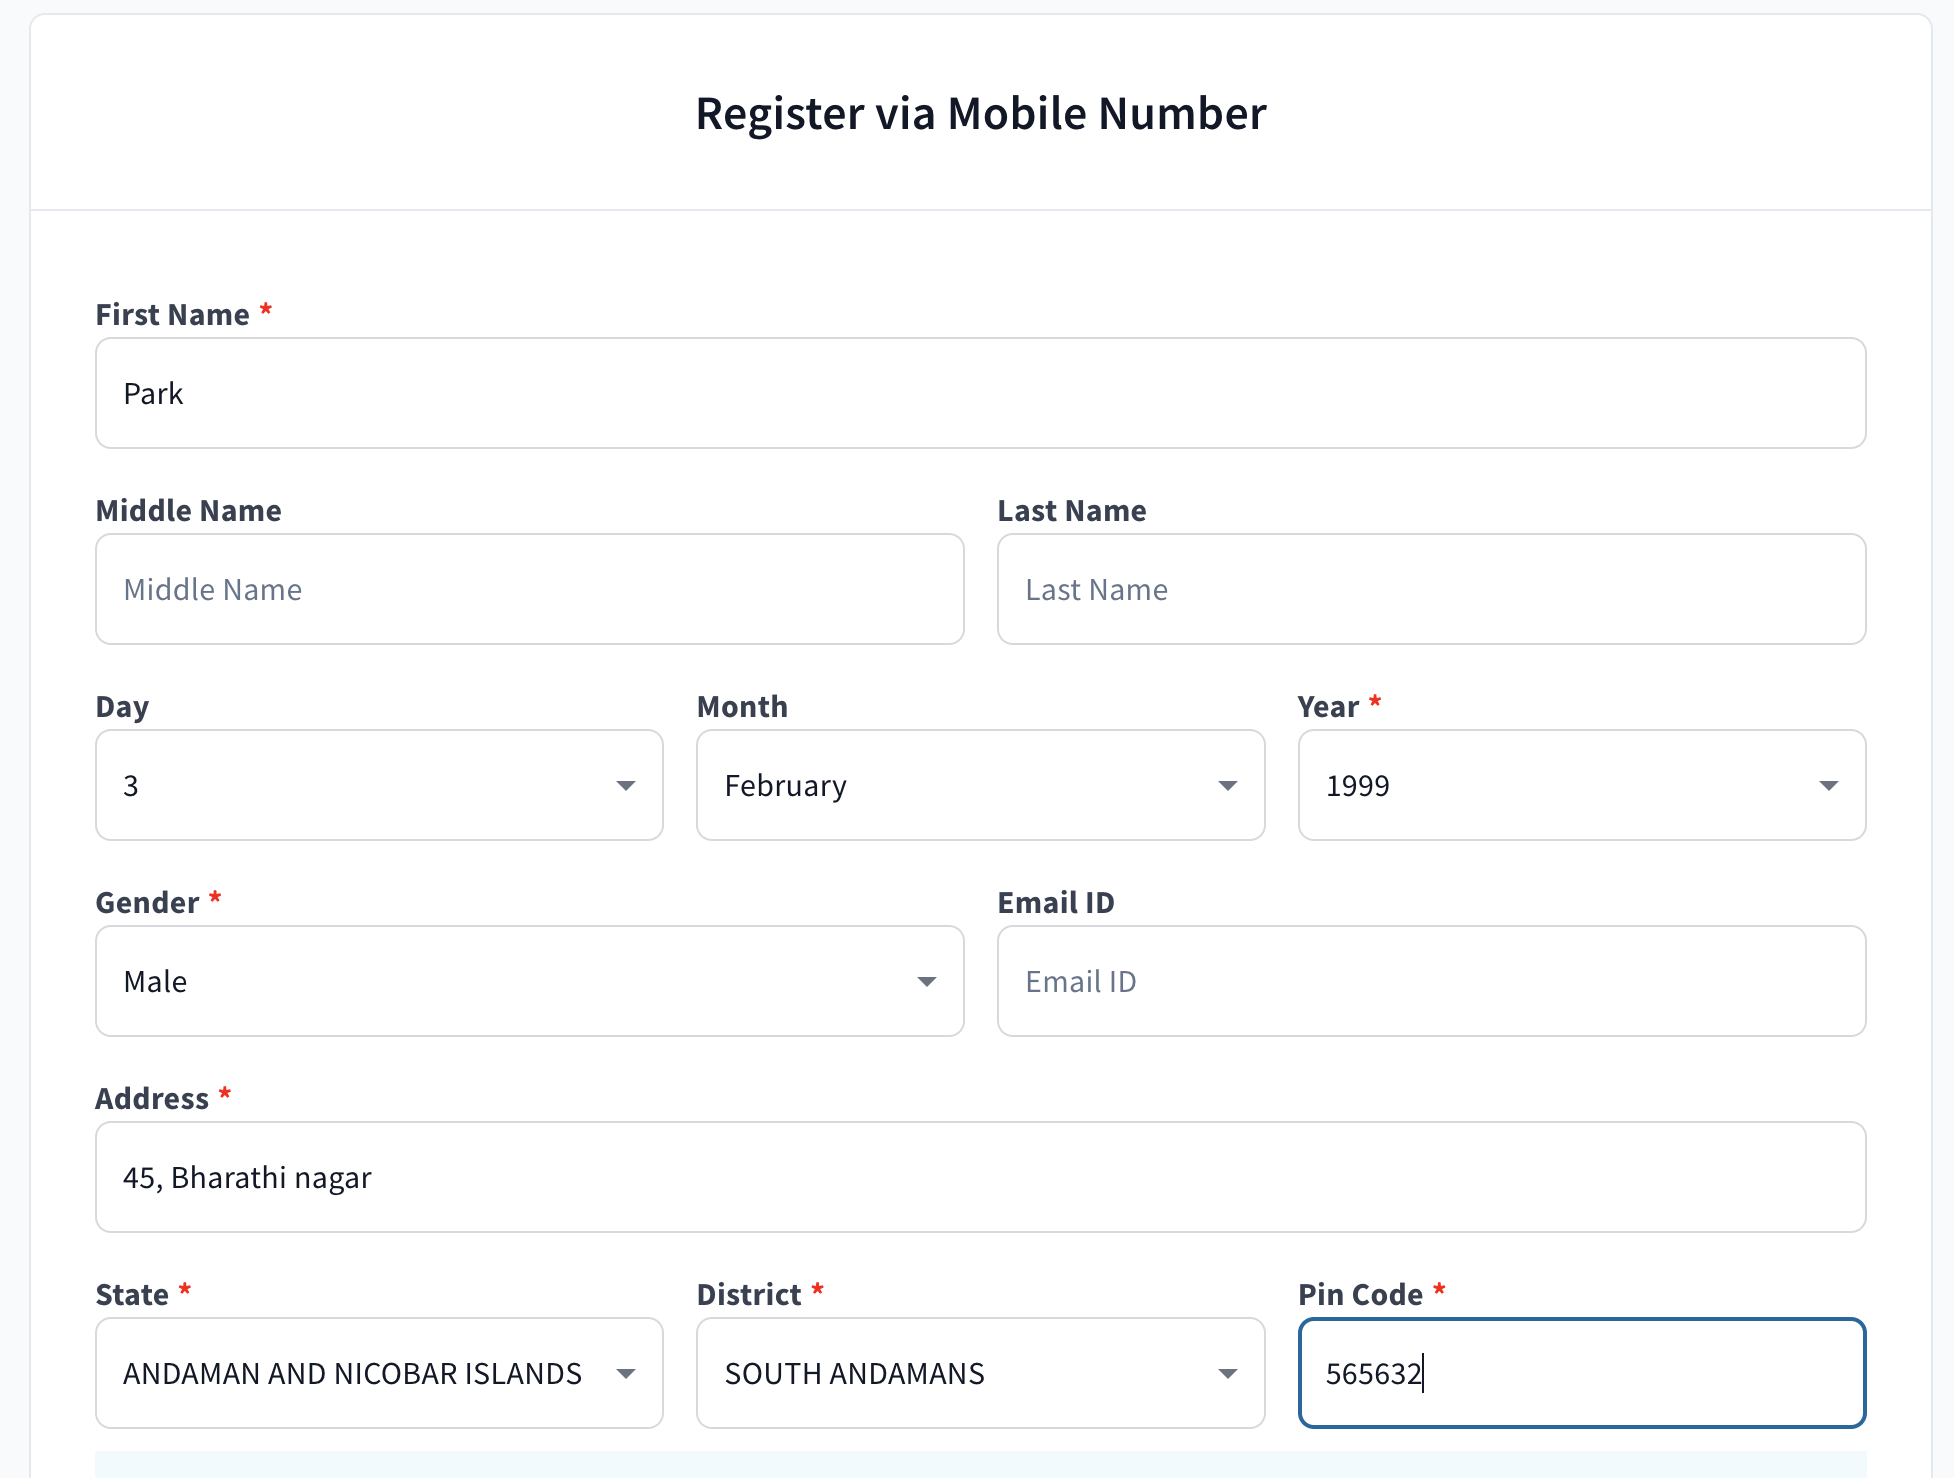Screen dimensions: 1954x1478
Task: Click the Email ID input box
Action: 1431,981
